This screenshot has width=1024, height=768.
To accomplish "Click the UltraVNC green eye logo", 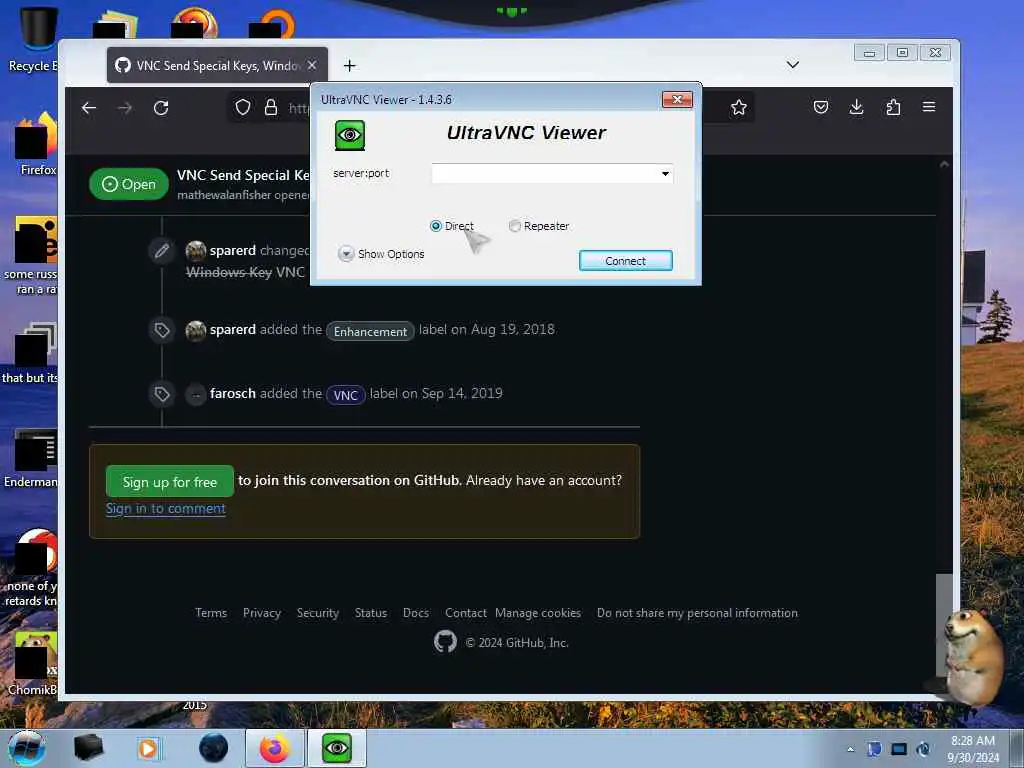I will pos(349,135).
